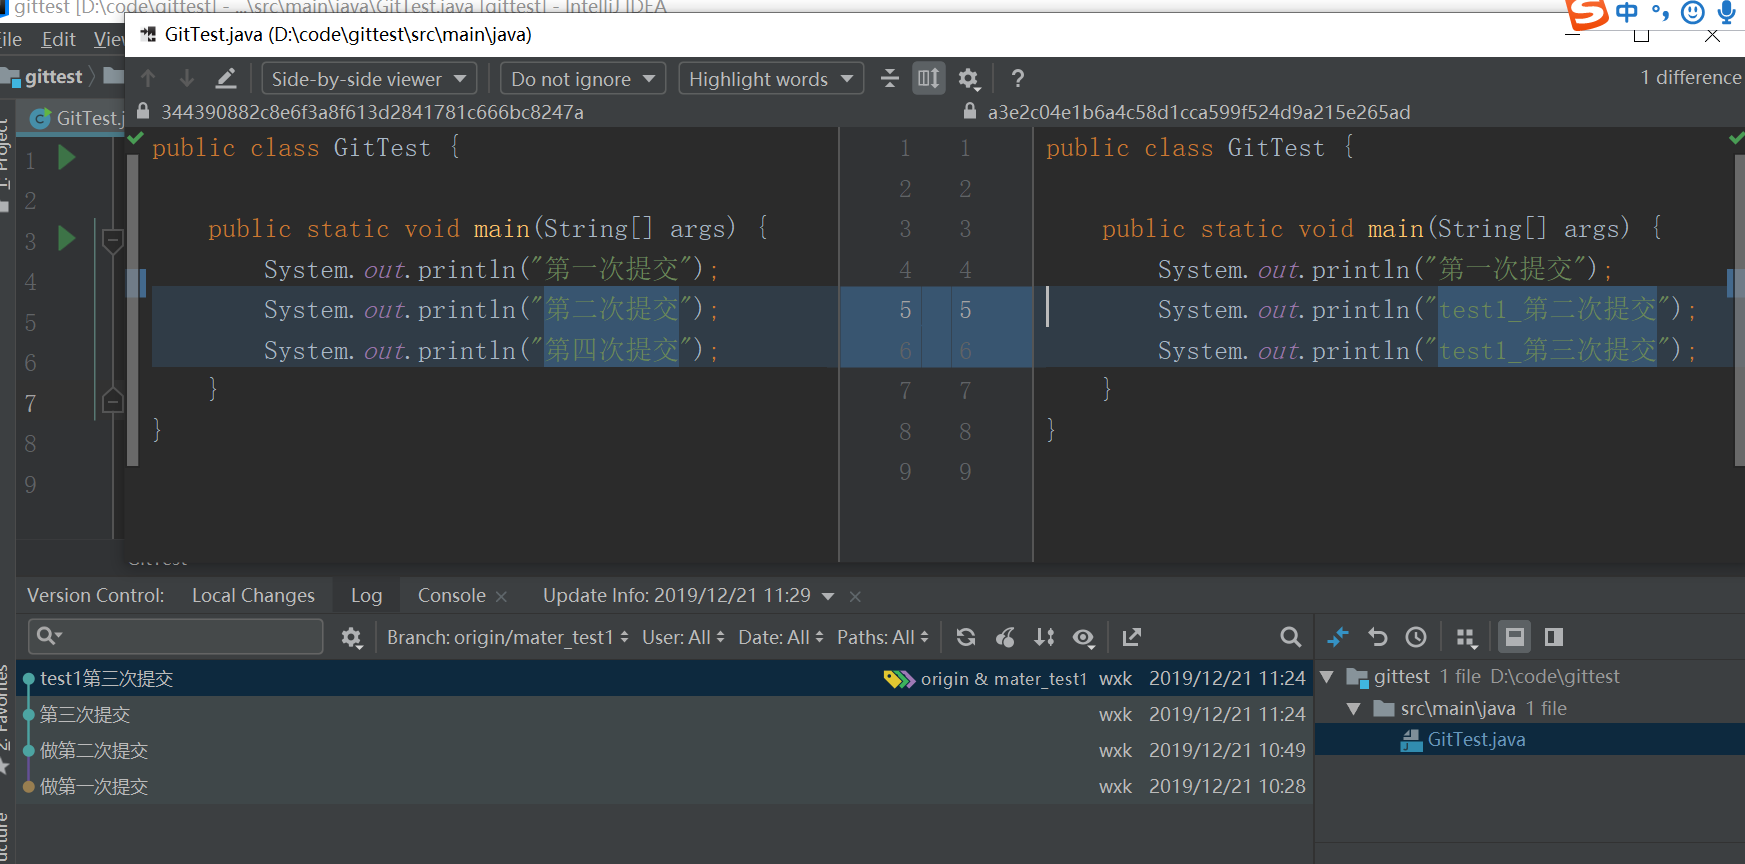The height and width of the screenshot is (864, 1745).
Task: Open diff viewer settings gear
Action: (x=968, y=78)
